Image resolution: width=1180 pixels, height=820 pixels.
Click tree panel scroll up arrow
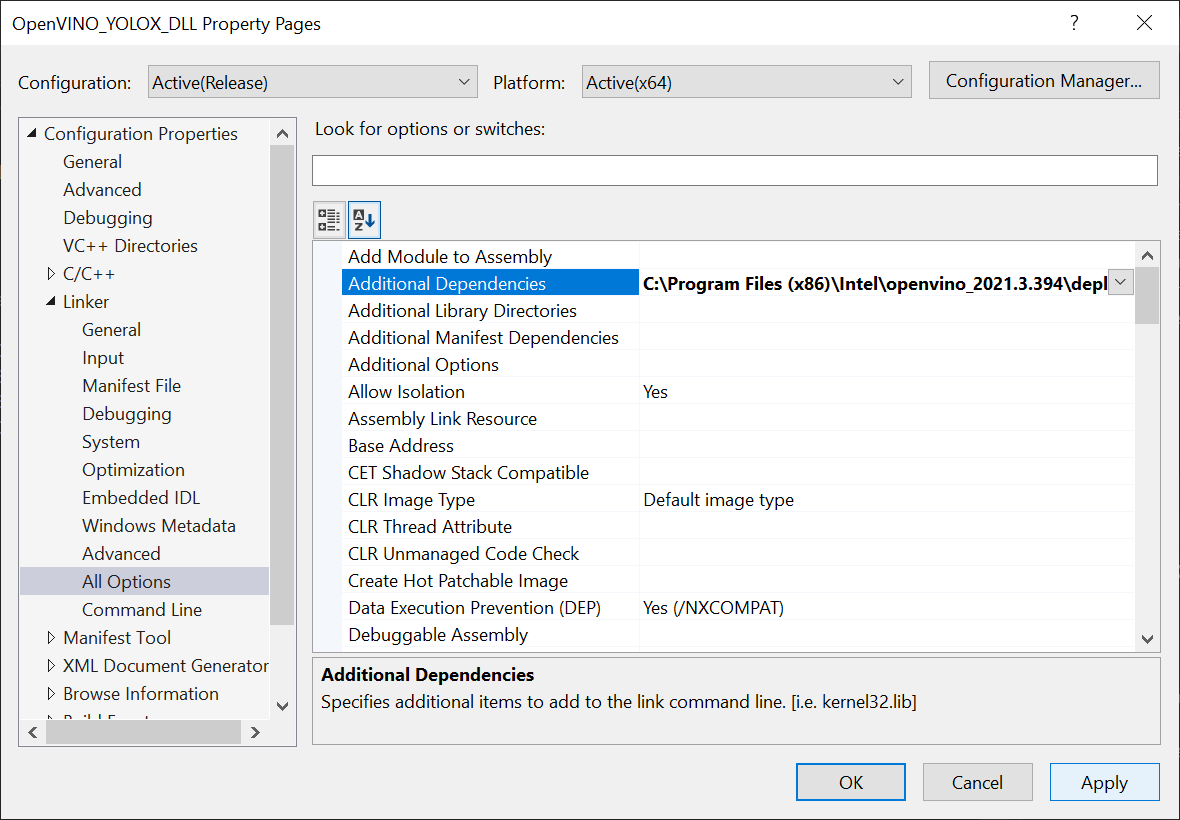(282, 133)
